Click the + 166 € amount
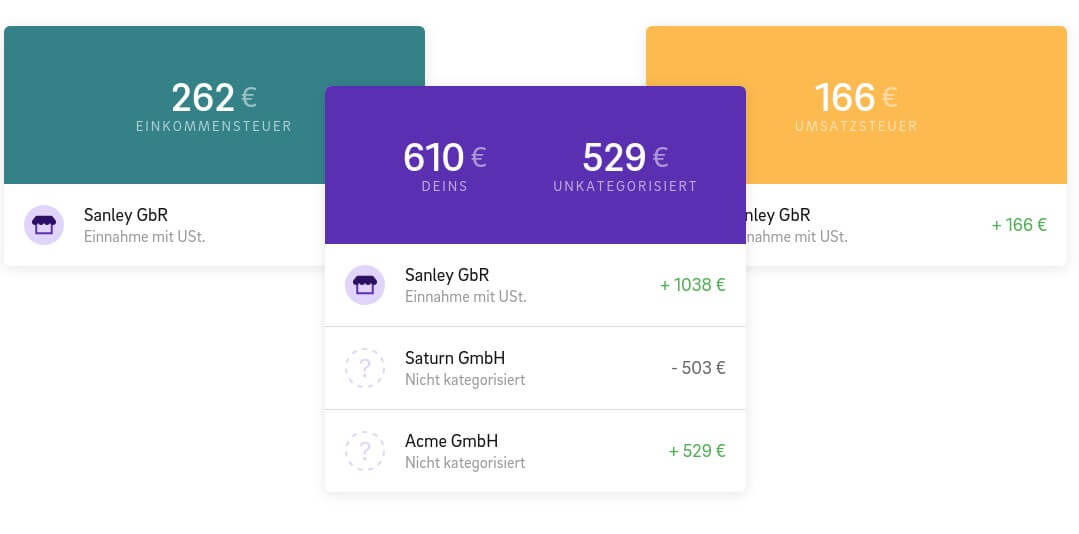Screen dimensions: 1079x534 [1018, 225]
